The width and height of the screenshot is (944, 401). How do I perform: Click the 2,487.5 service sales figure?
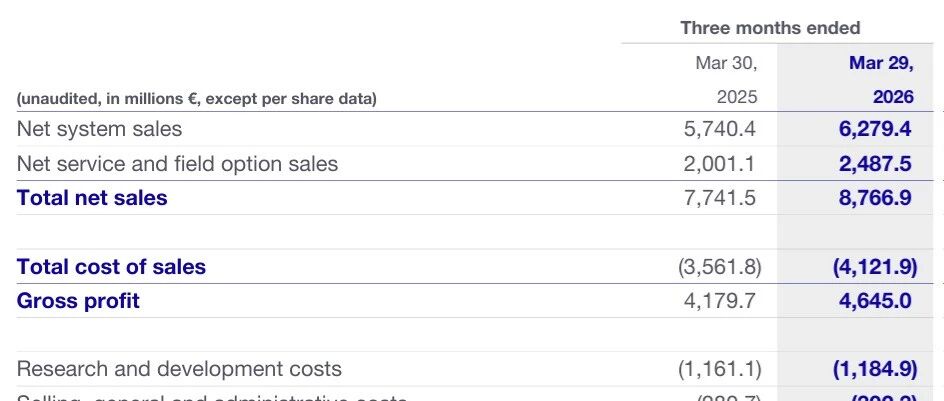point(875,164)
